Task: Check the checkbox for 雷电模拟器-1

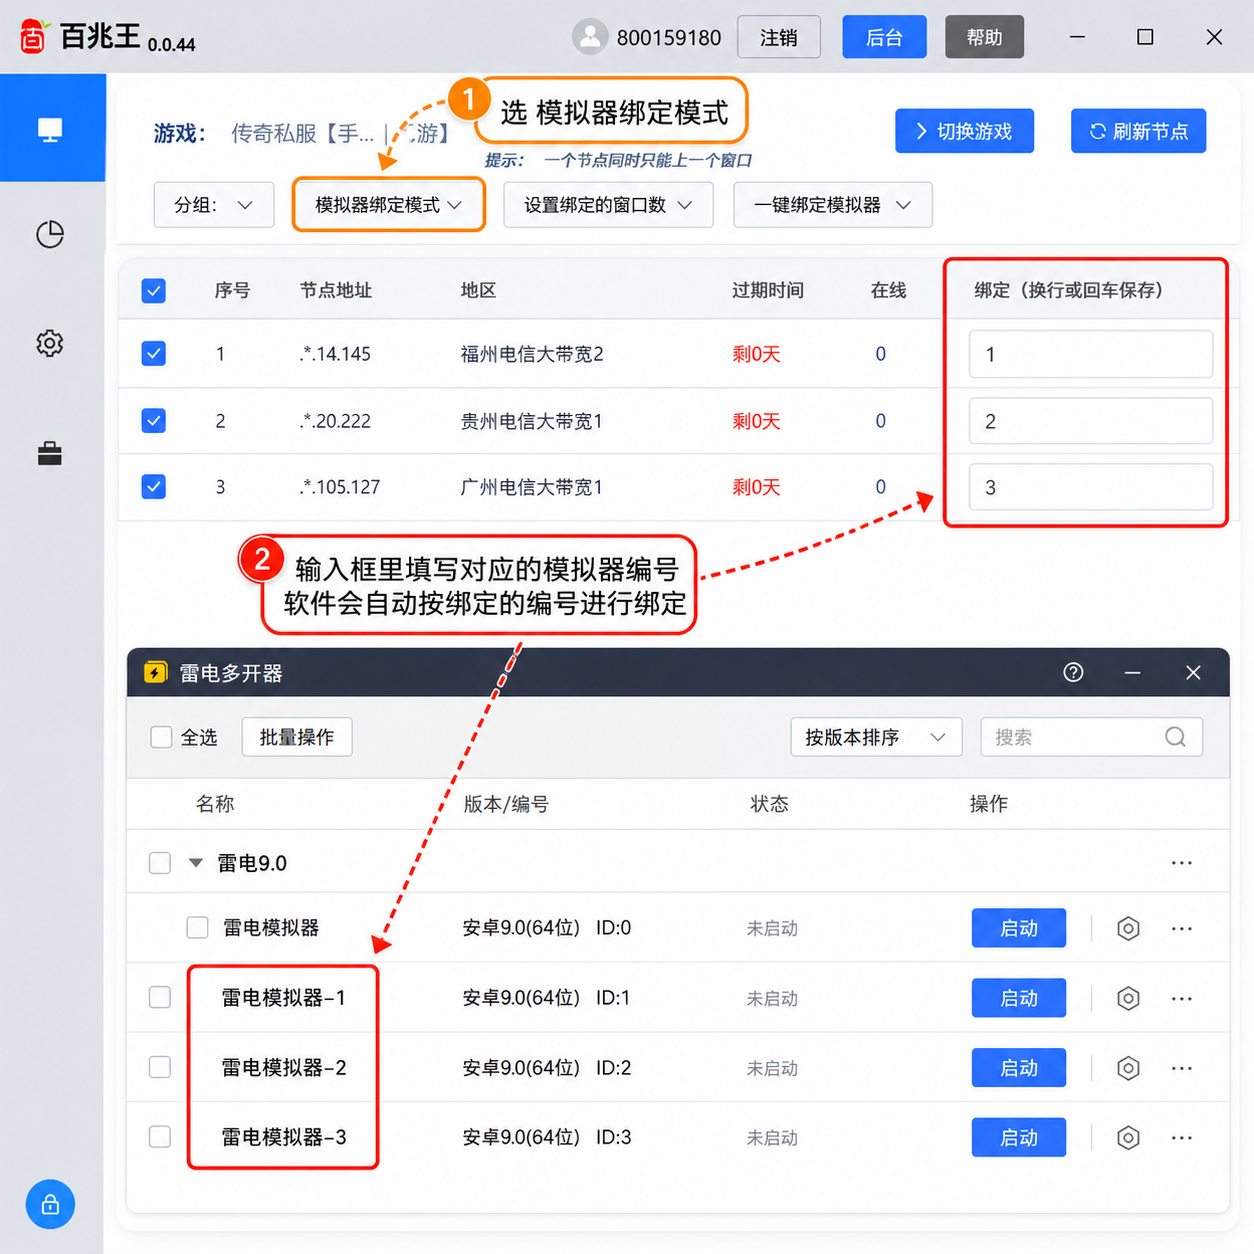Action: [x=160, y=998]
